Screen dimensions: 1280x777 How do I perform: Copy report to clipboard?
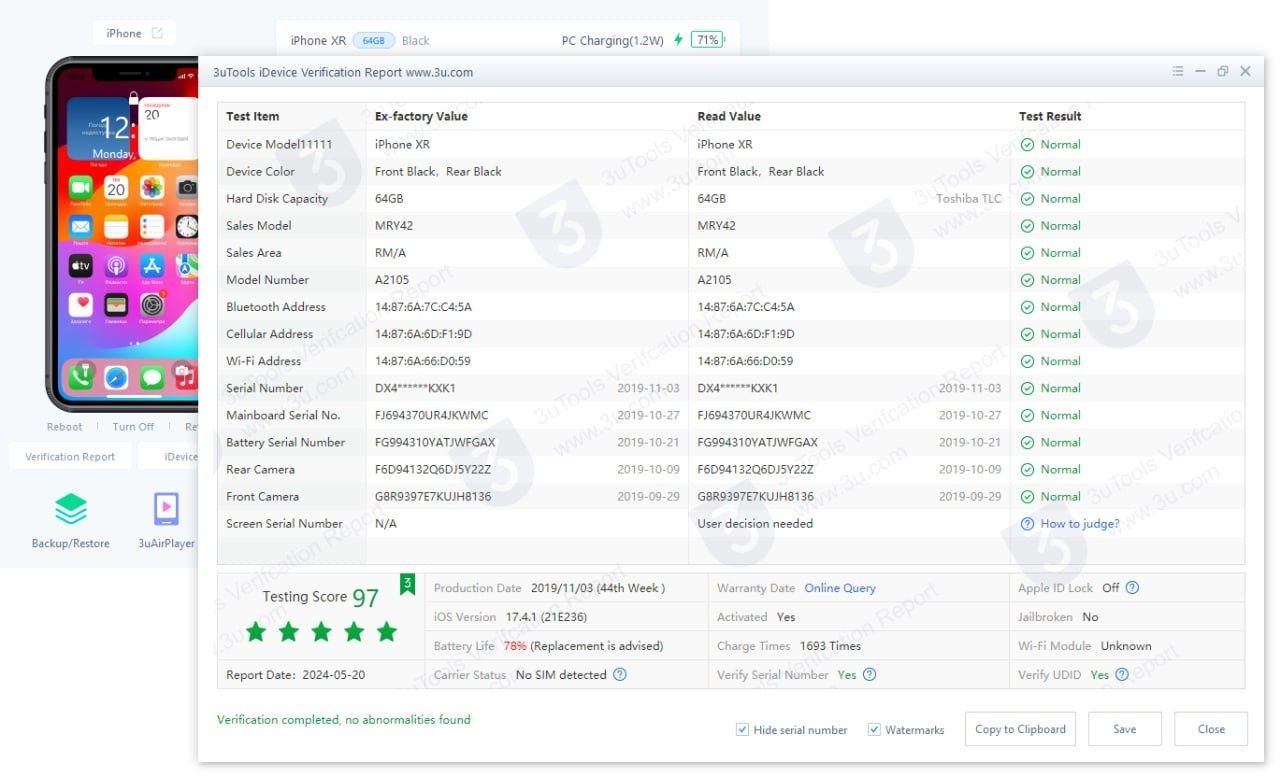[1020, 729]
